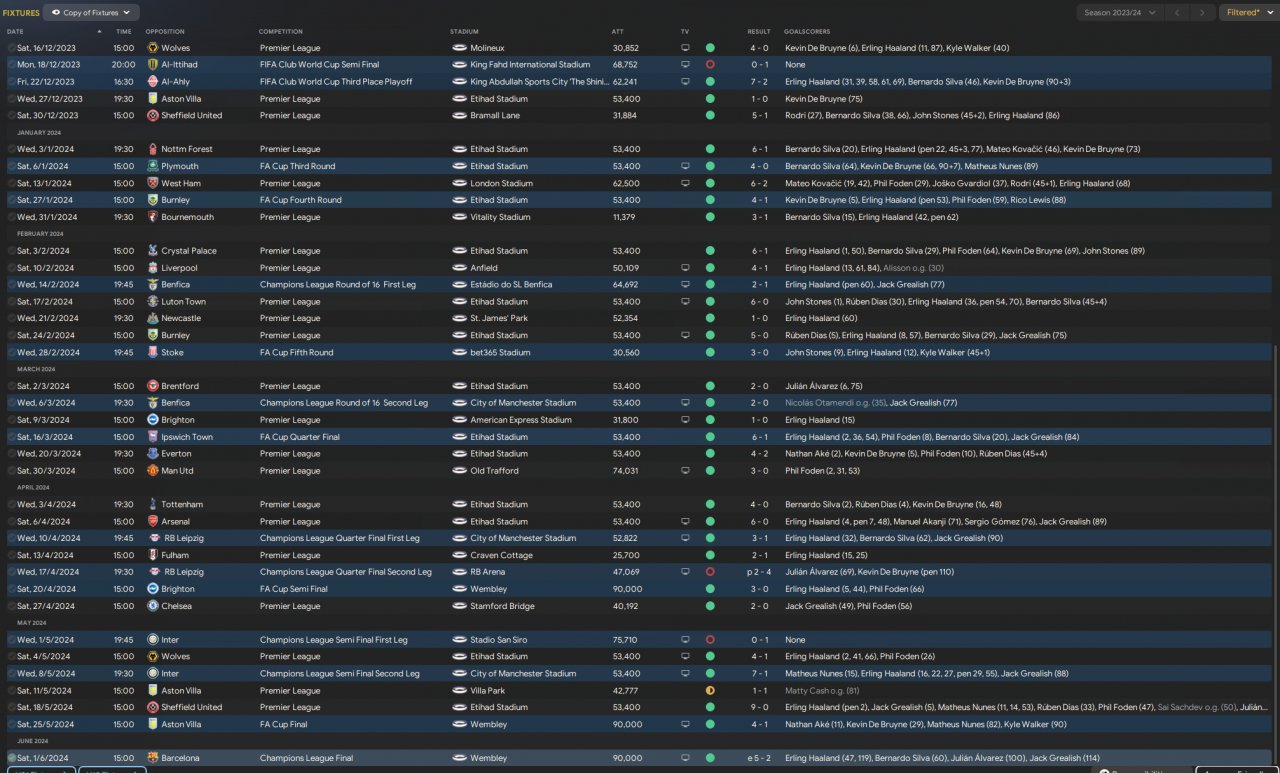Open the Copy of Fixtures view dropdown
Viewport: 1280px width, 773px height.
pyautogui.click(x=92, y=13)
